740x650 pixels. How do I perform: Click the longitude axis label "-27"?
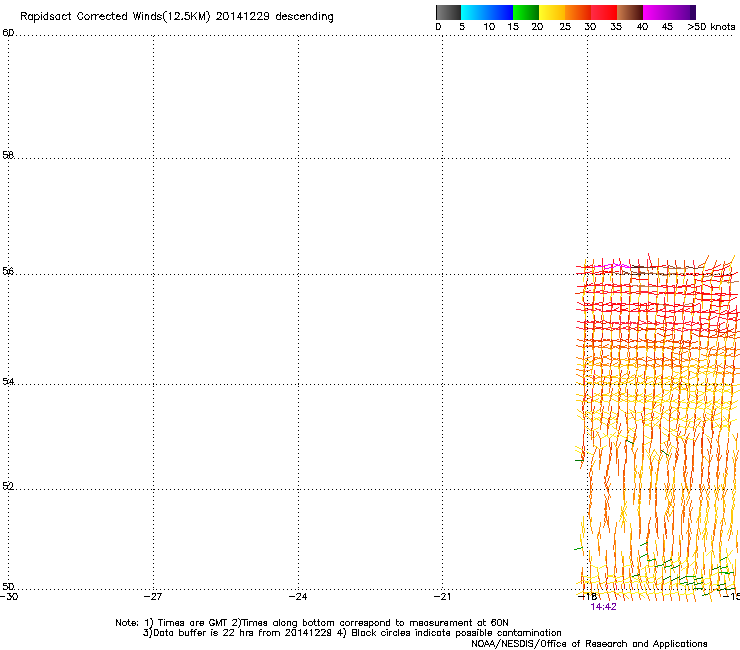click(153, 597)
